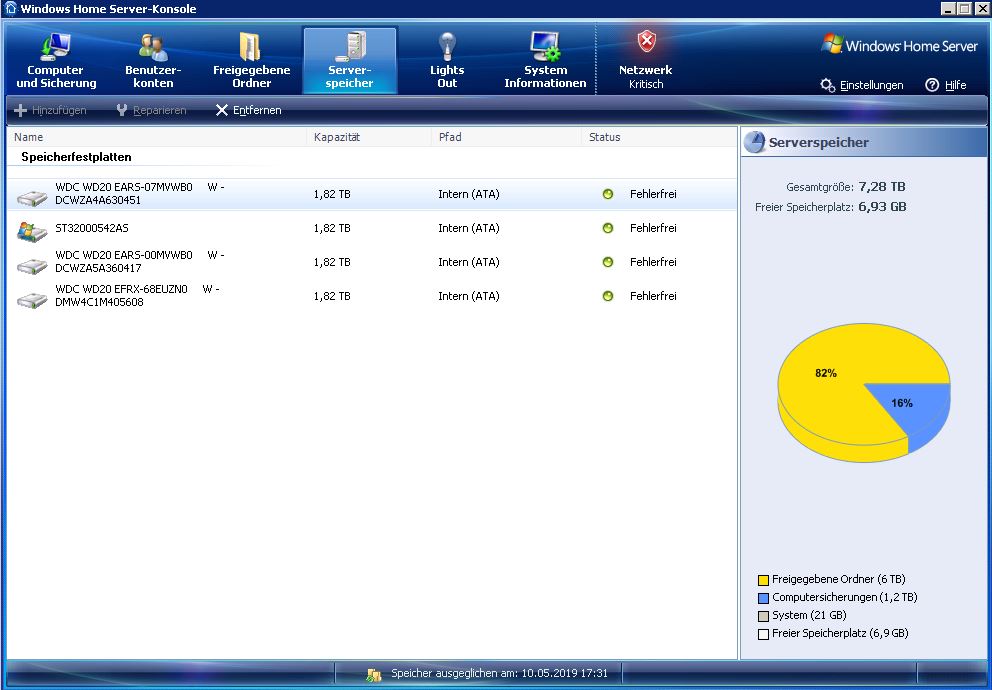The width and height of the screenshot is (992, 690).
Task: Switch to the System Informationen tab
Action: pos(545,61)
